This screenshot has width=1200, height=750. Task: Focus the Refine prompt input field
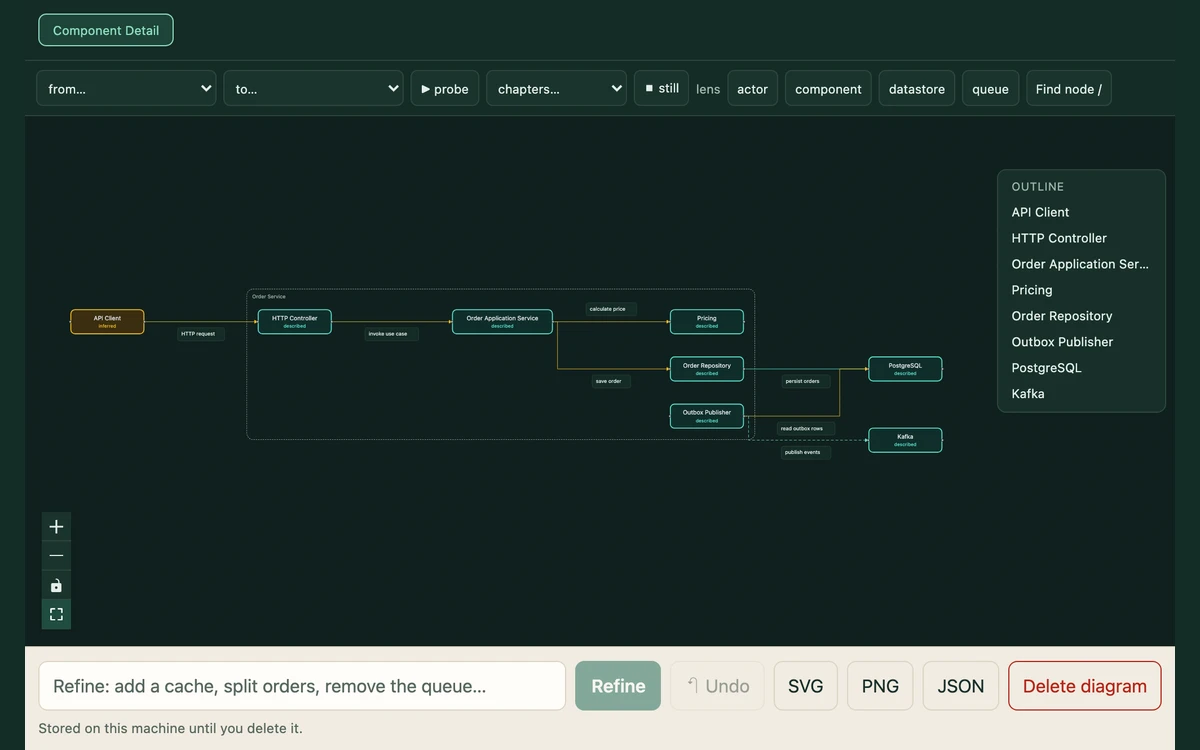pyautogui.click(x=302, y=686)
